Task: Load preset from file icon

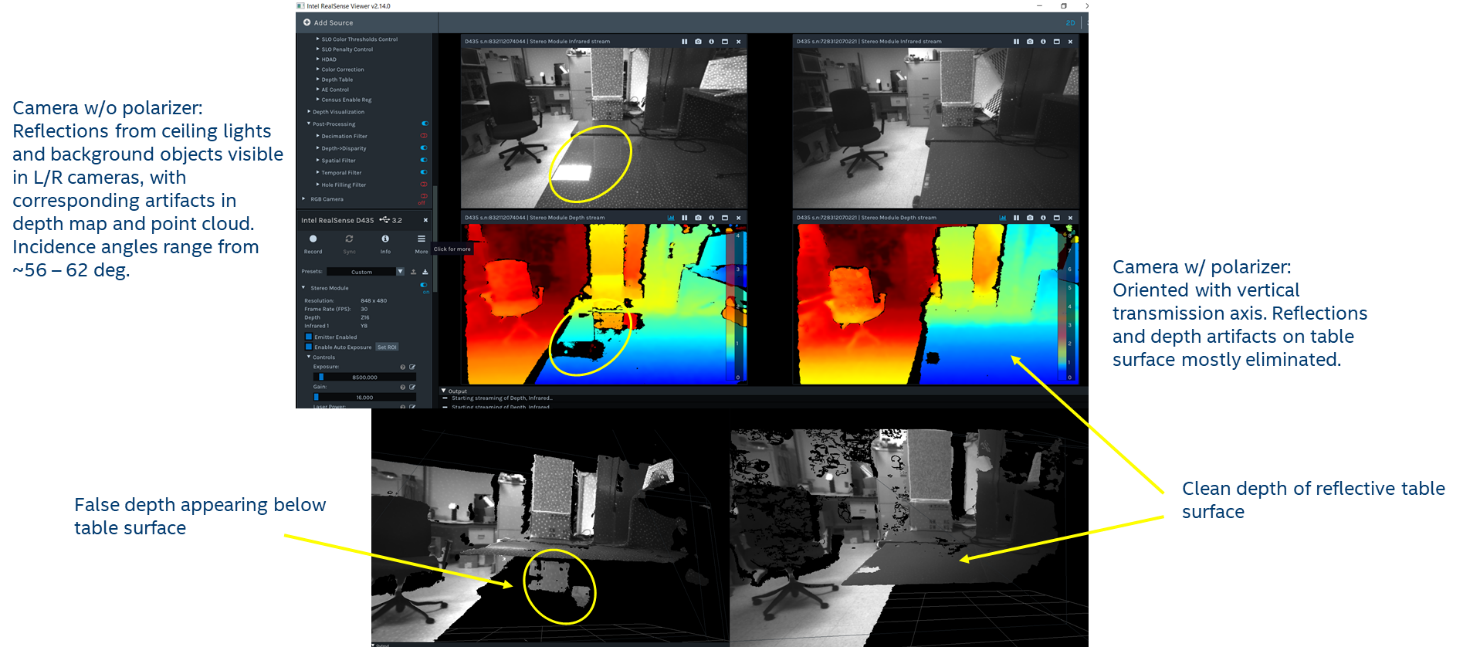Action: [413, 271]
